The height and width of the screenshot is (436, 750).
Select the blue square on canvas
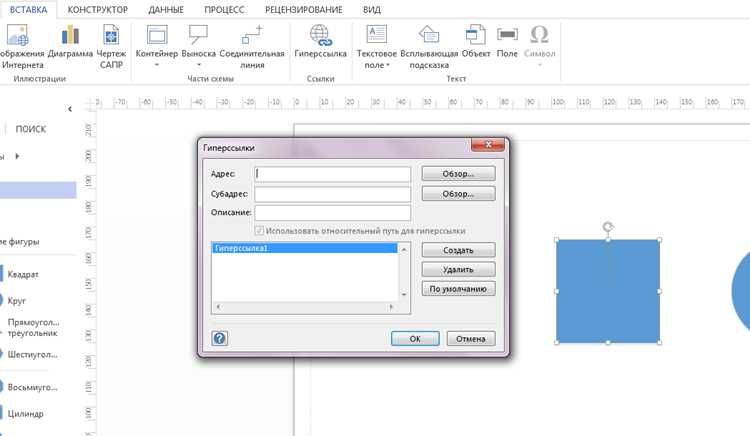coord(608,291)
